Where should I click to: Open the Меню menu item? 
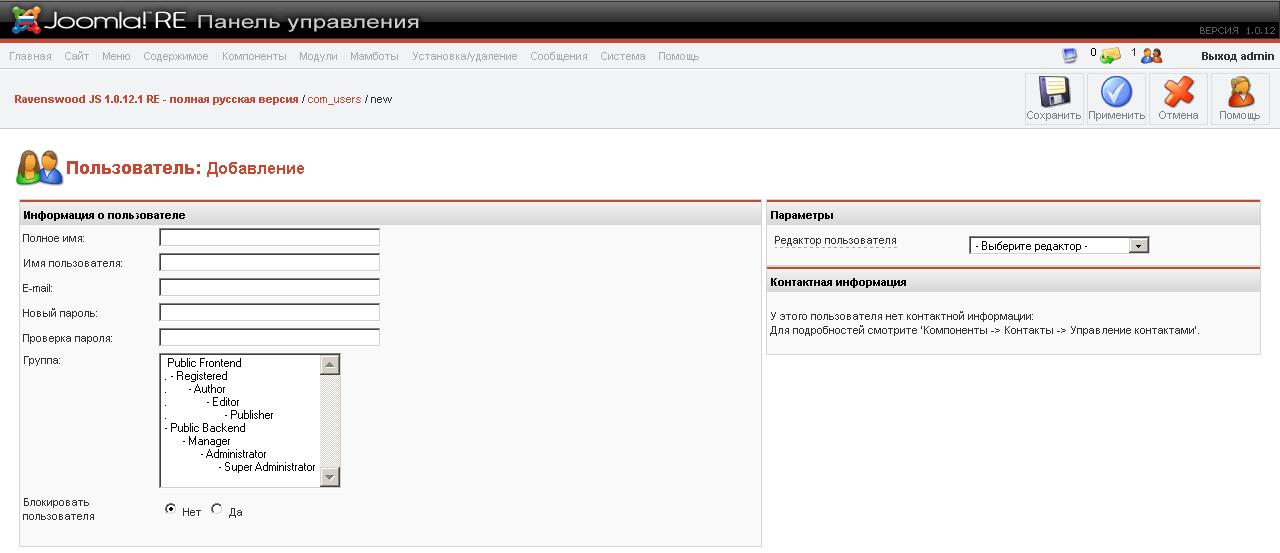click(x=116, y=56)
